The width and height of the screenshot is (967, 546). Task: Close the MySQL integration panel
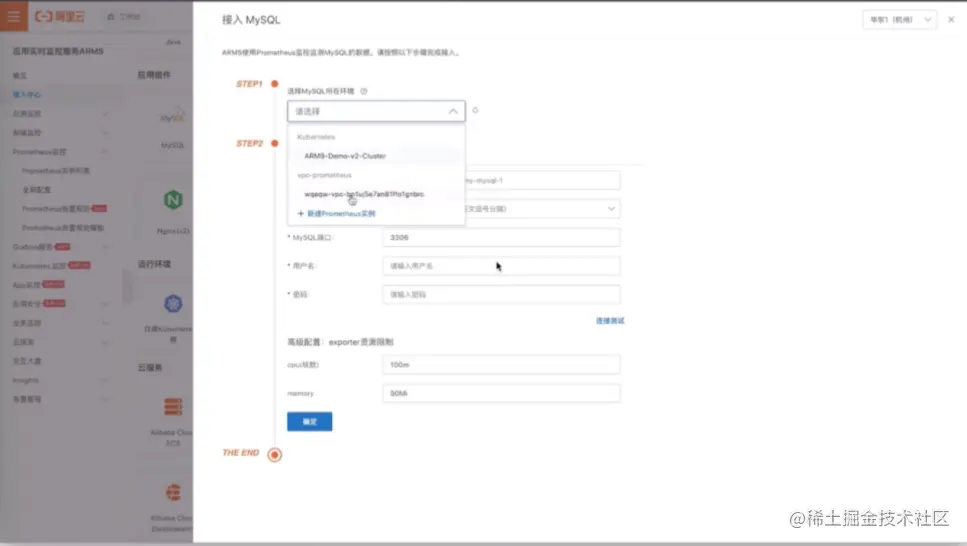[951, 20]
